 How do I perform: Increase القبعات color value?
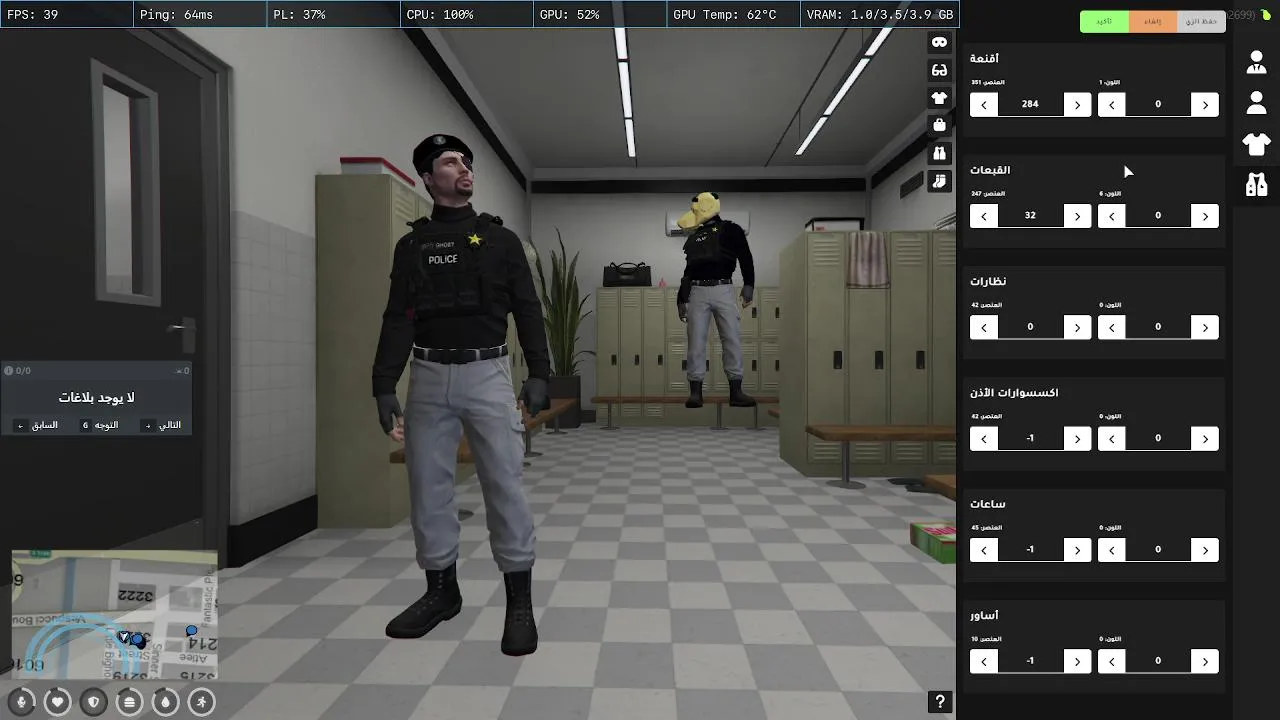(1205, 215)
